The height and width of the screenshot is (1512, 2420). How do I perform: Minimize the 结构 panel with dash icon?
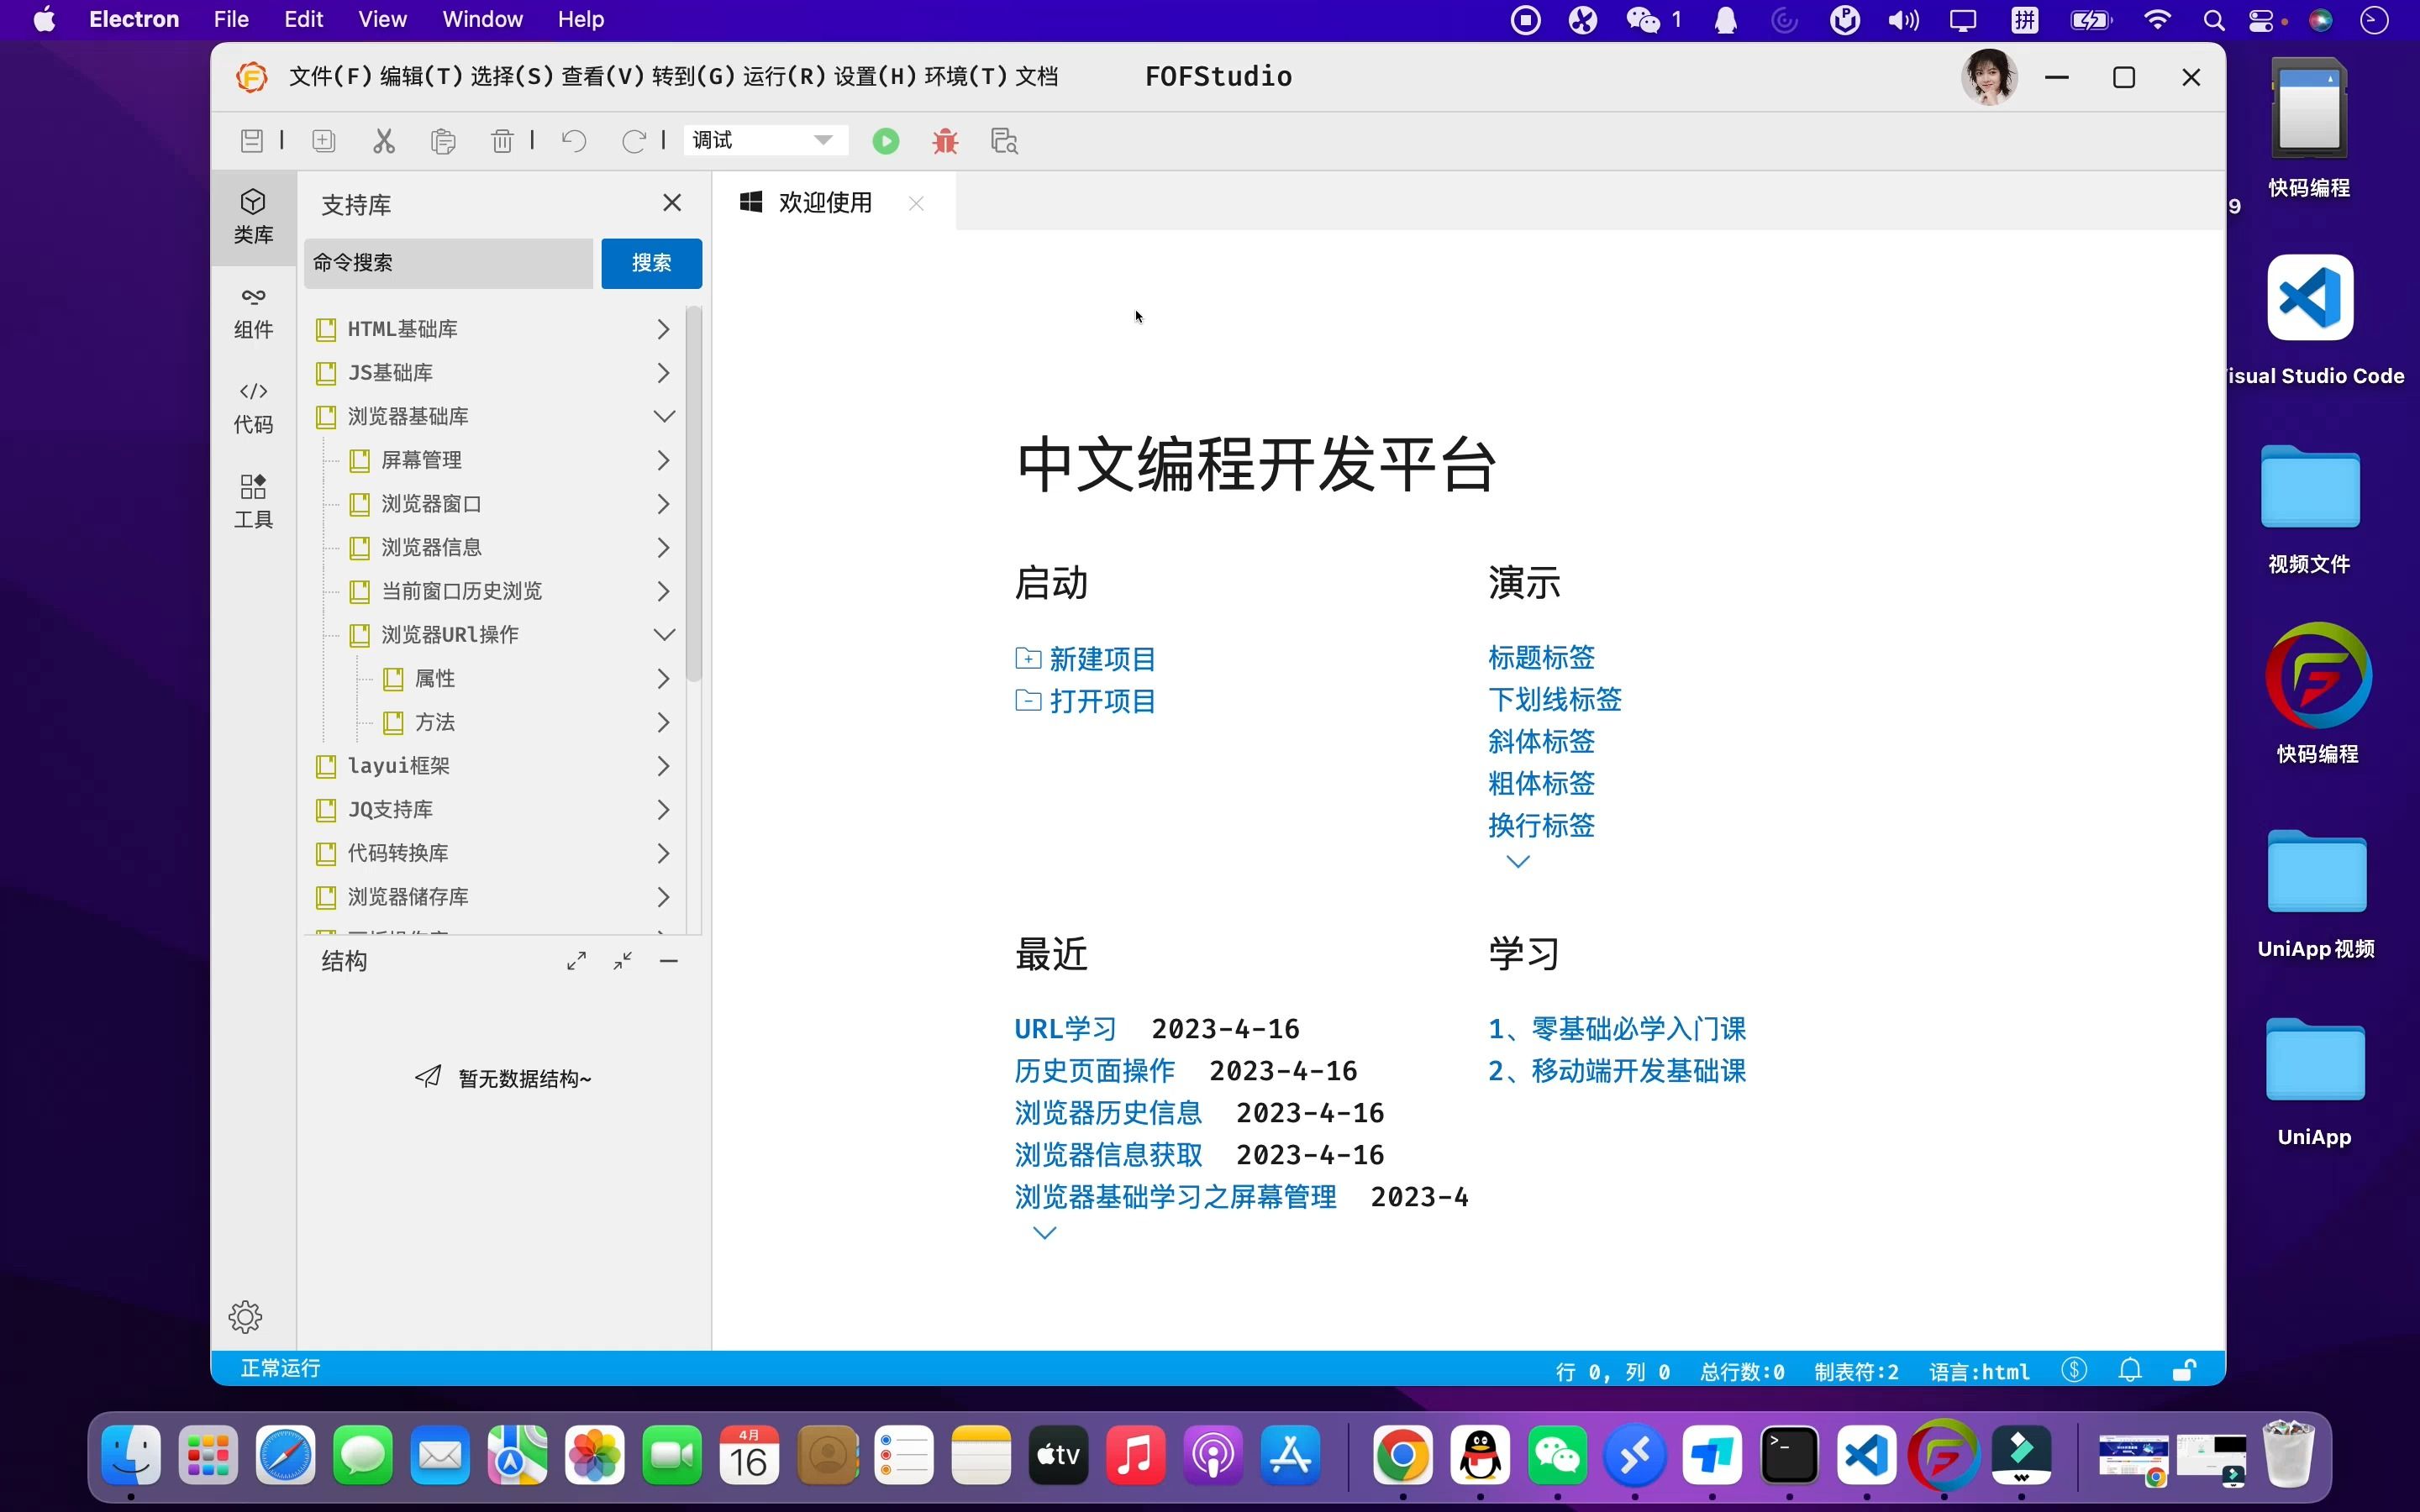669,961
